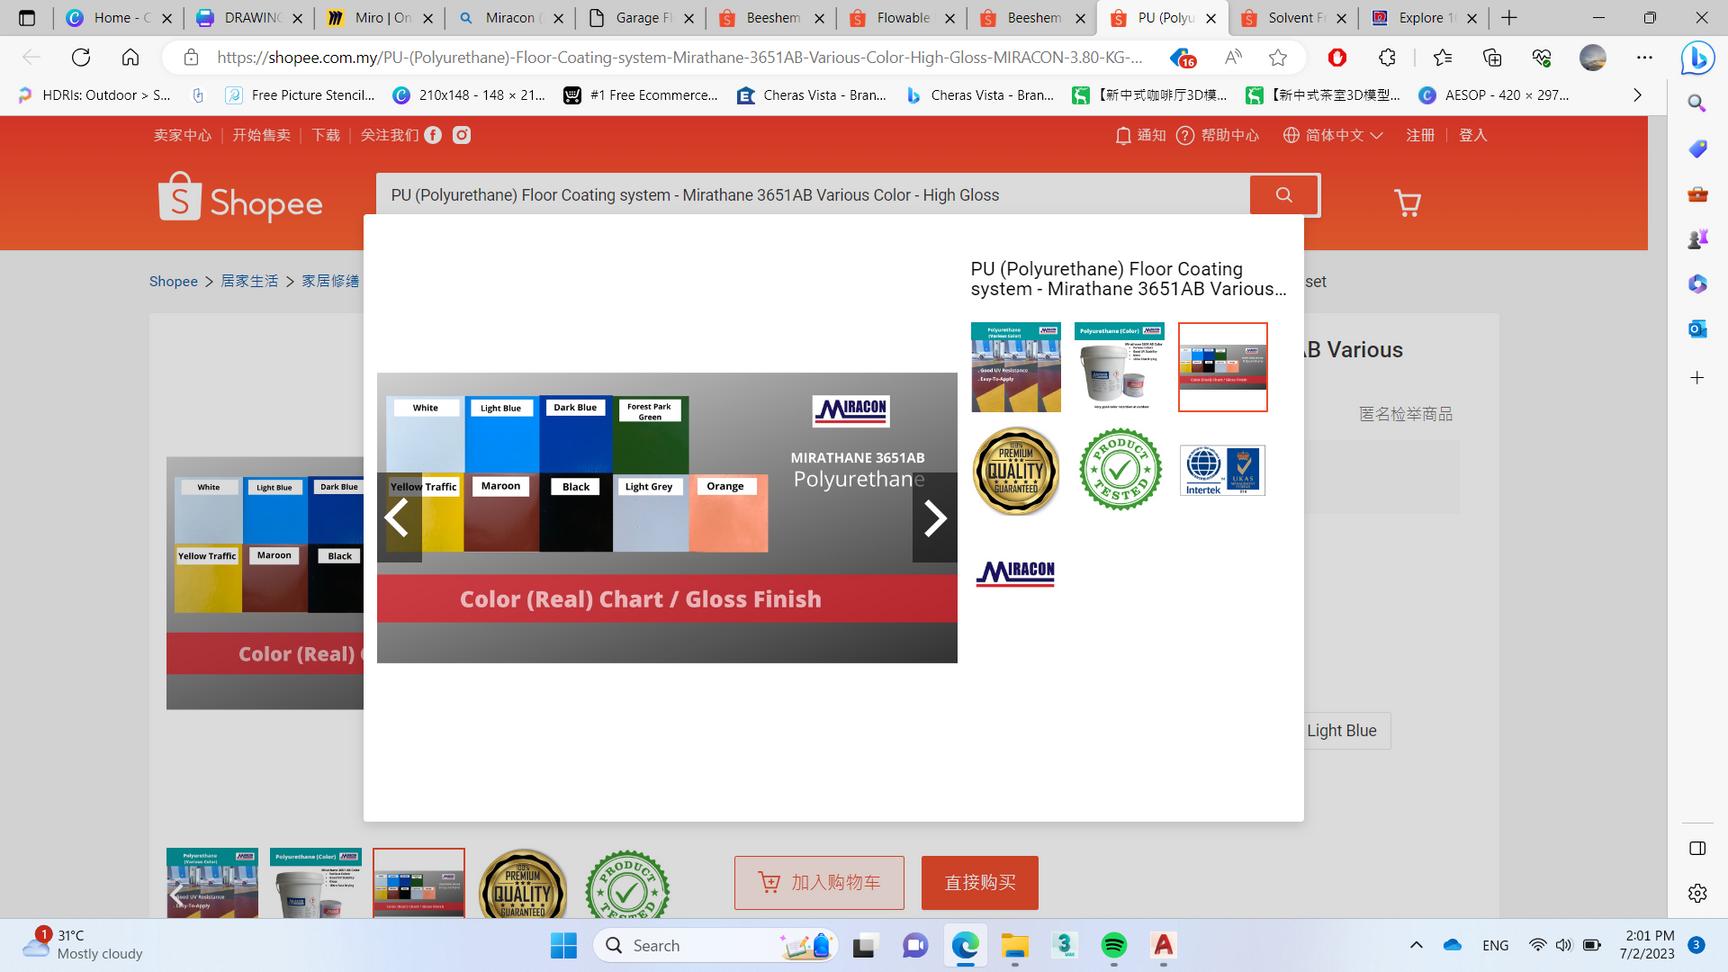
Task: Open the Collections toolbar icon
Action: pyautogui.click(x=1492, y=57)
